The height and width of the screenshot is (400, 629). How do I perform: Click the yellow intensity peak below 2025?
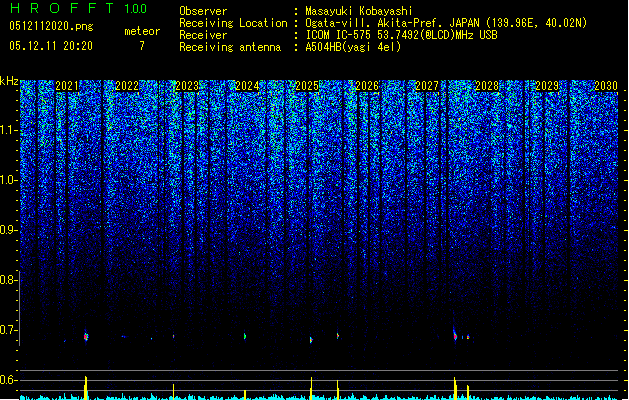pyautogui.click(x=311, y=388)
